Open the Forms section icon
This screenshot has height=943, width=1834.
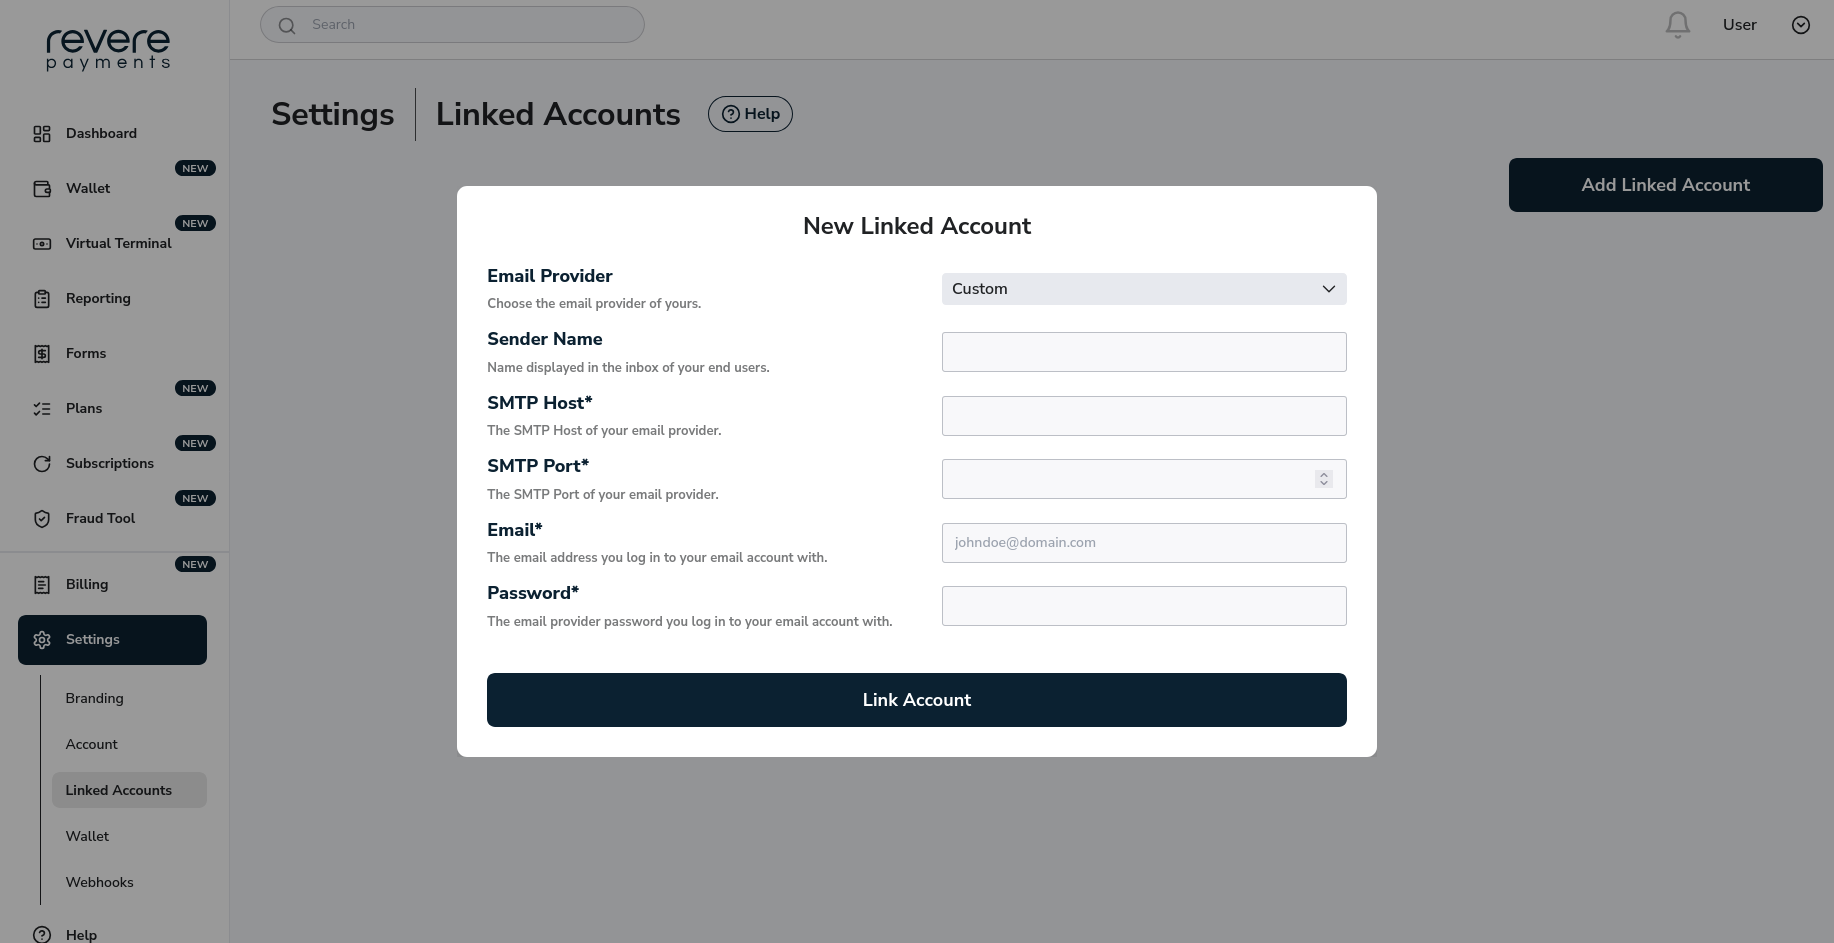pyautogui.click(x=42, y=353)
